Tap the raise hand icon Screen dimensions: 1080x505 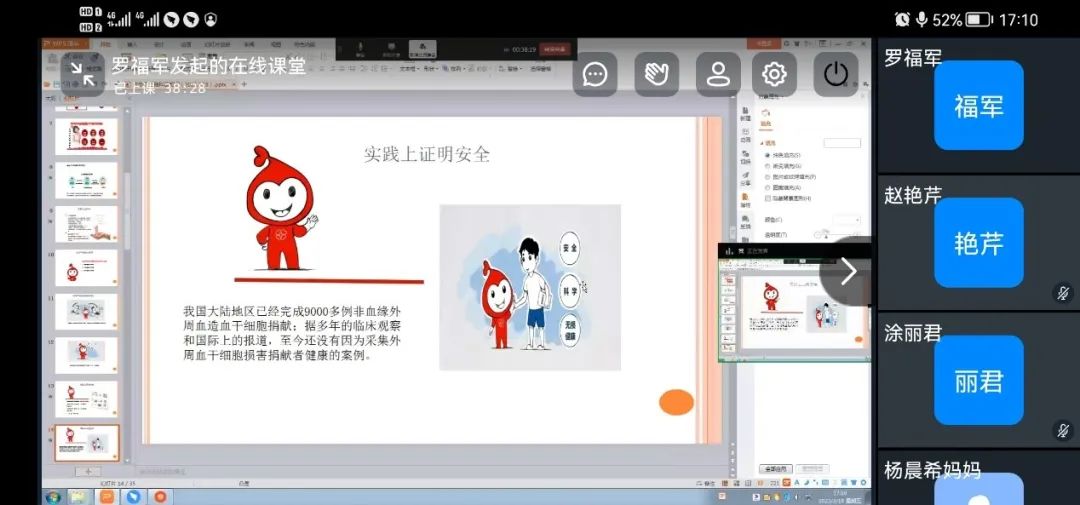(x=656, y=74)
